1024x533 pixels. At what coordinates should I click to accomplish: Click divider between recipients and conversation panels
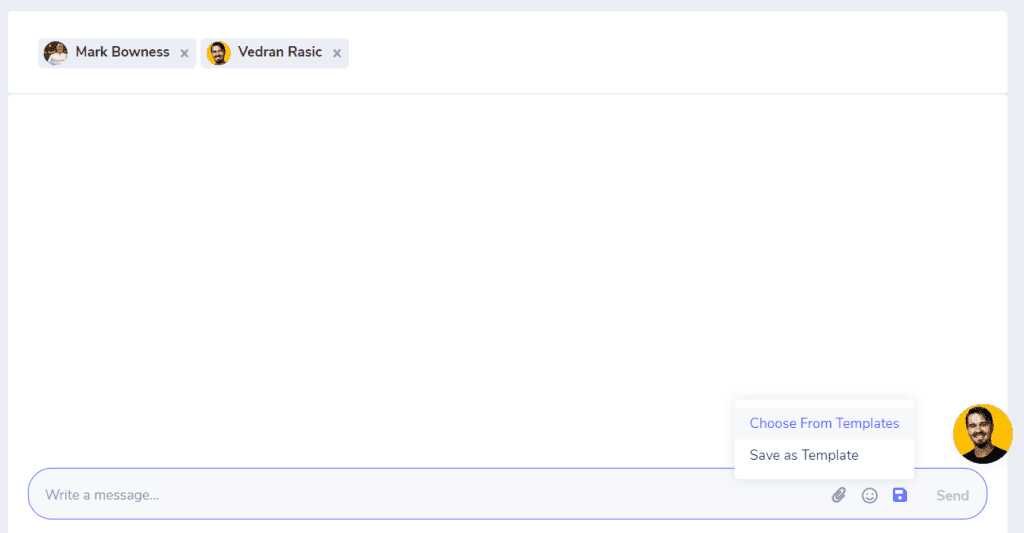click(507, 94)
